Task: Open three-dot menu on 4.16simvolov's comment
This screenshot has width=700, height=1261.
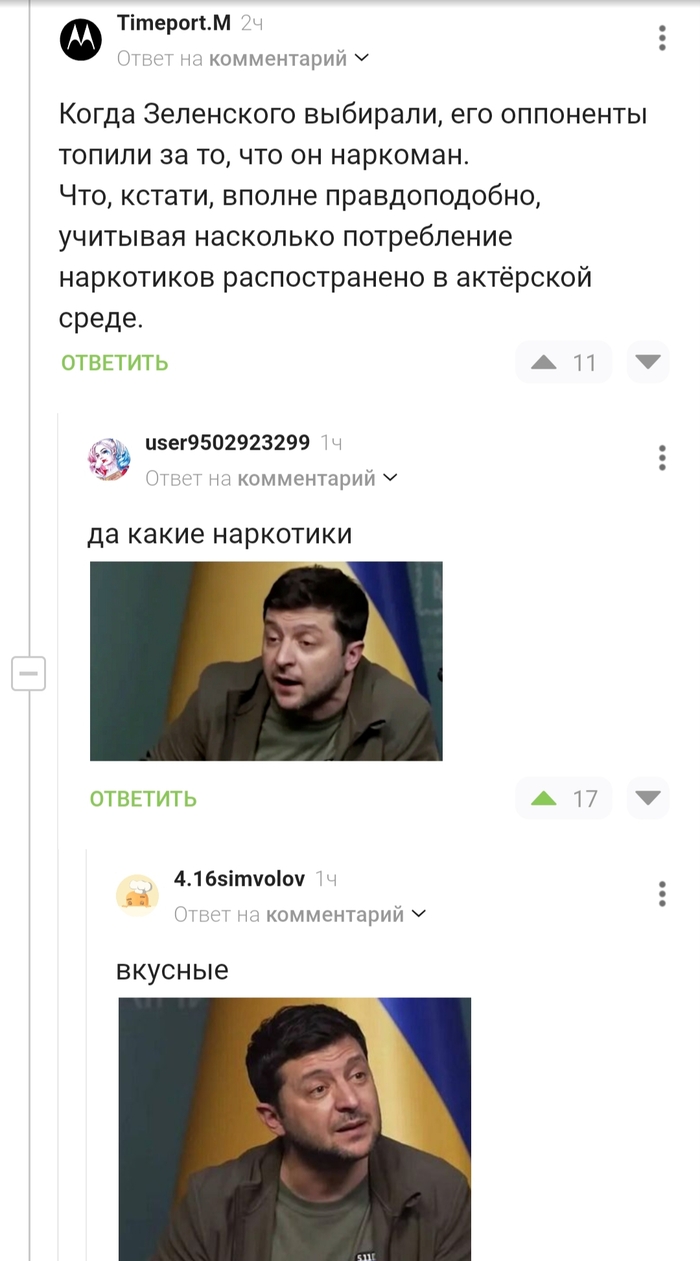Action: pos(662,894)
